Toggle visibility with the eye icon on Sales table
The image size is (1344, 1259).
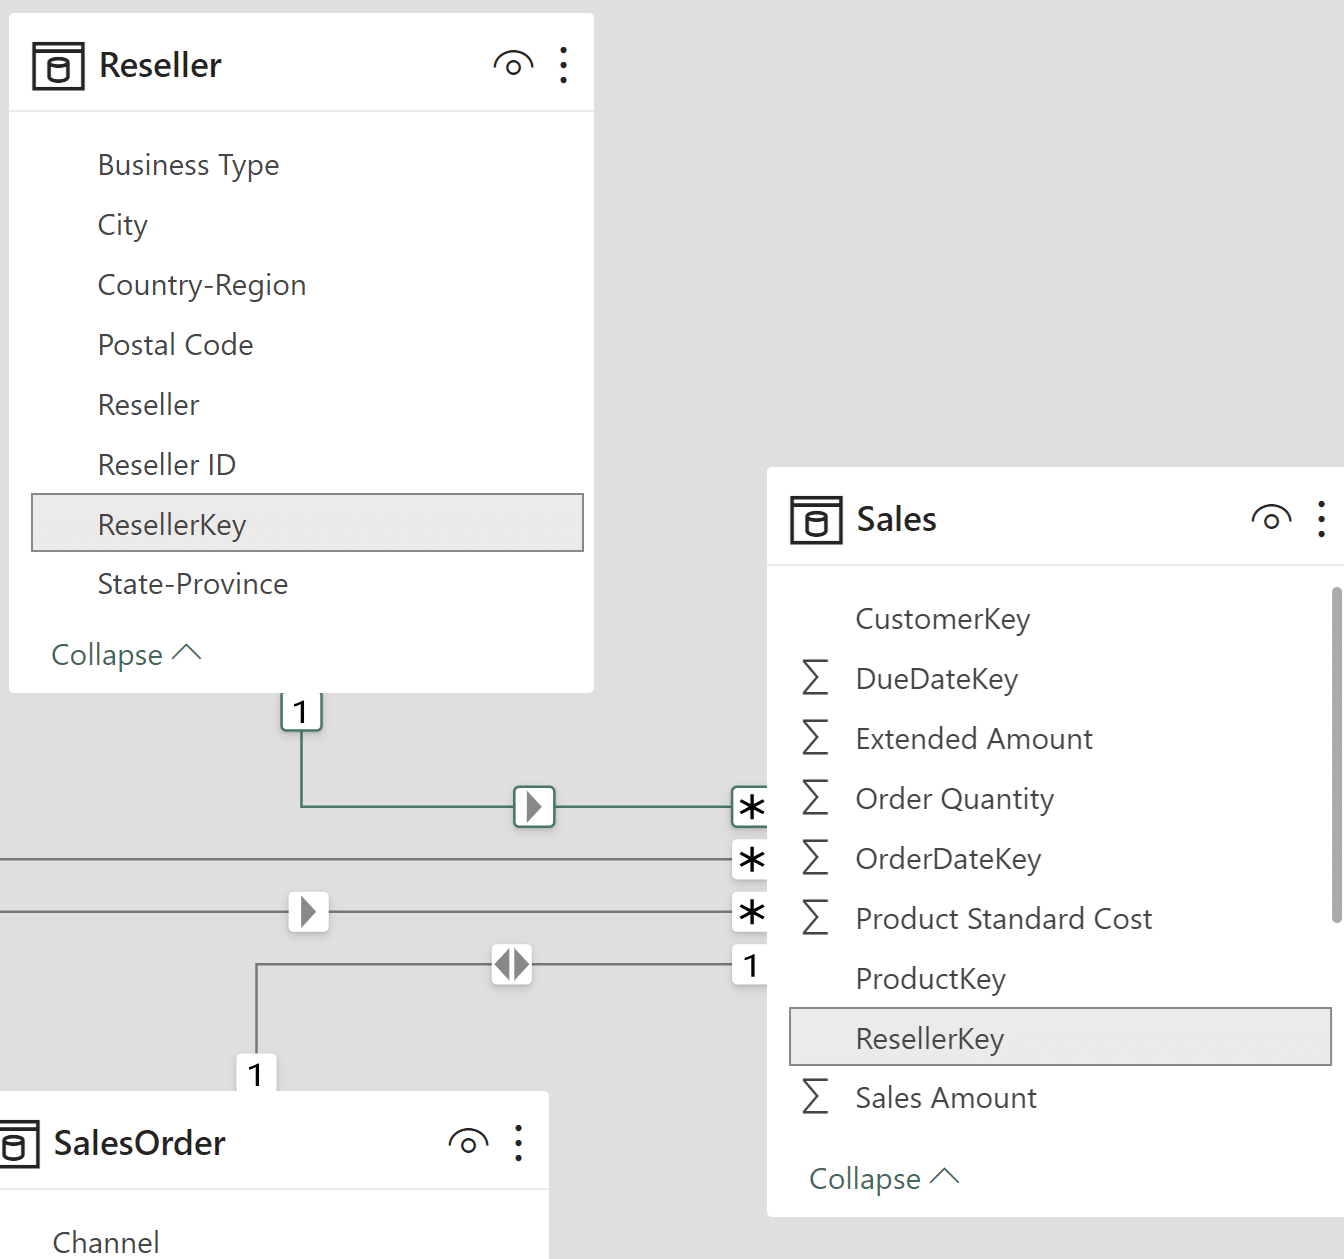click(1270, 519)
